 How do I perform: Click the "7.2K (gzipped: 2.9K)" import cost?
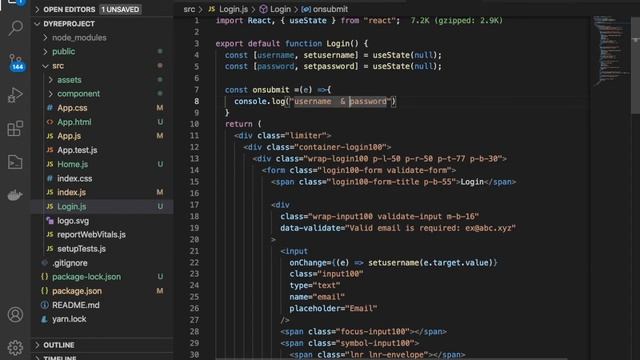click(457, 20)
